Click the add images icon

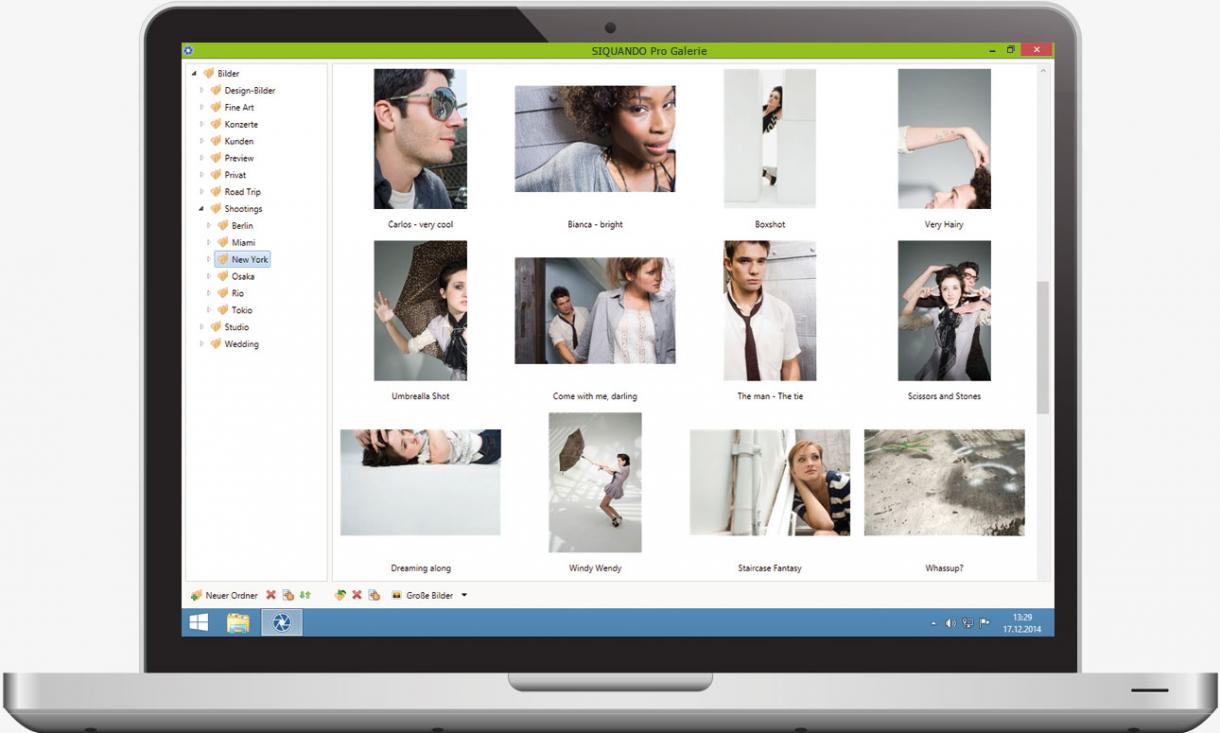click(x=340, y=595)
